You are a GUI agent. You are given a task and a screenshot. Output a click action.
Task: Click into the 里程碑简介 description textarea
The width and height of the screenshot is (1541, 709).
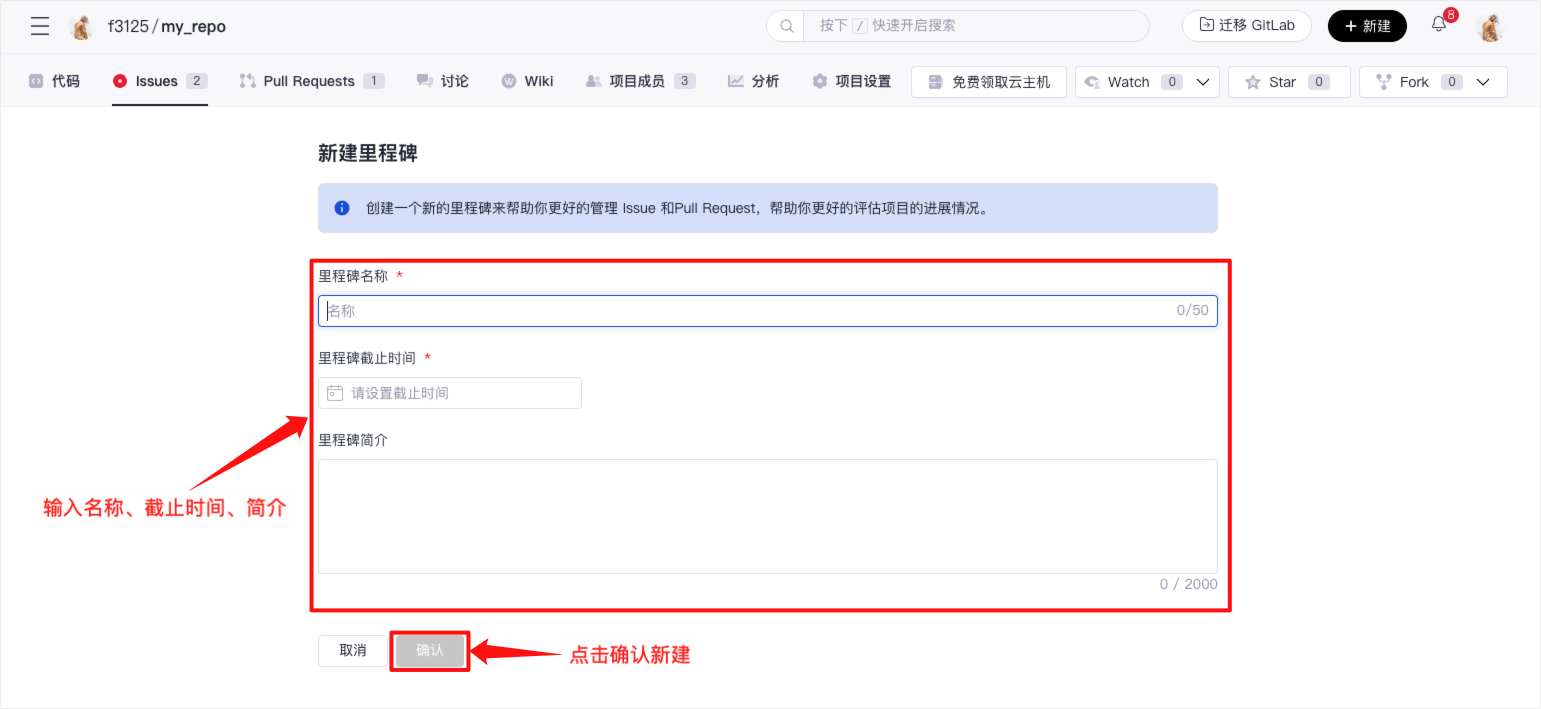pyautogui.click(x=767, y=516)
